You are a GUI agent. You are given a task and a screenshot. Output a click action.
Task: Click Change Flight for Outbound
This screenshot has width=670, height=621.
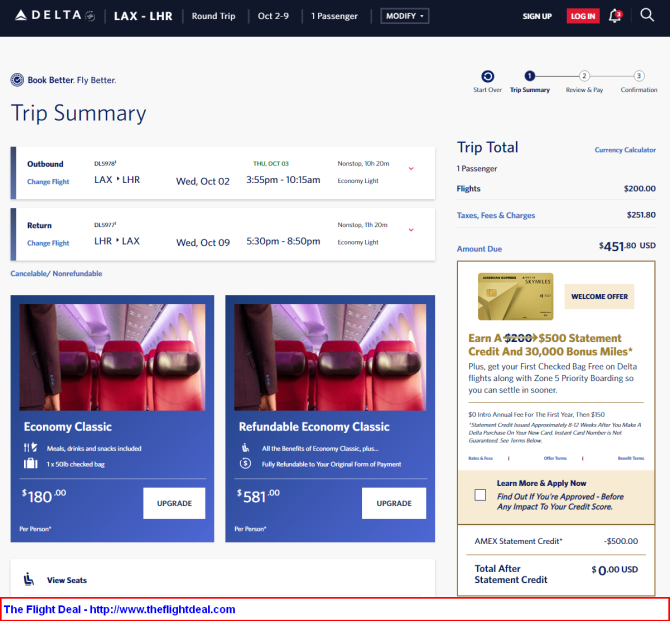point(48,182)
